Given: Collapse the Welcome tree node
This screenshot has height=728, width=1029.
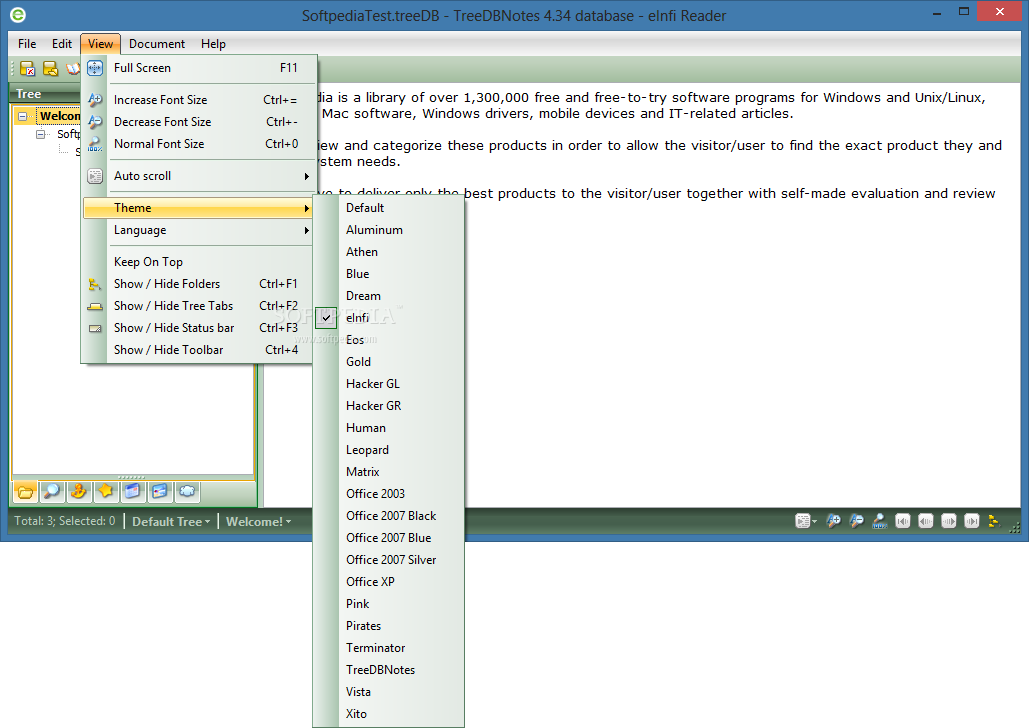Looking at the screenshot, I should click(23, 116).
